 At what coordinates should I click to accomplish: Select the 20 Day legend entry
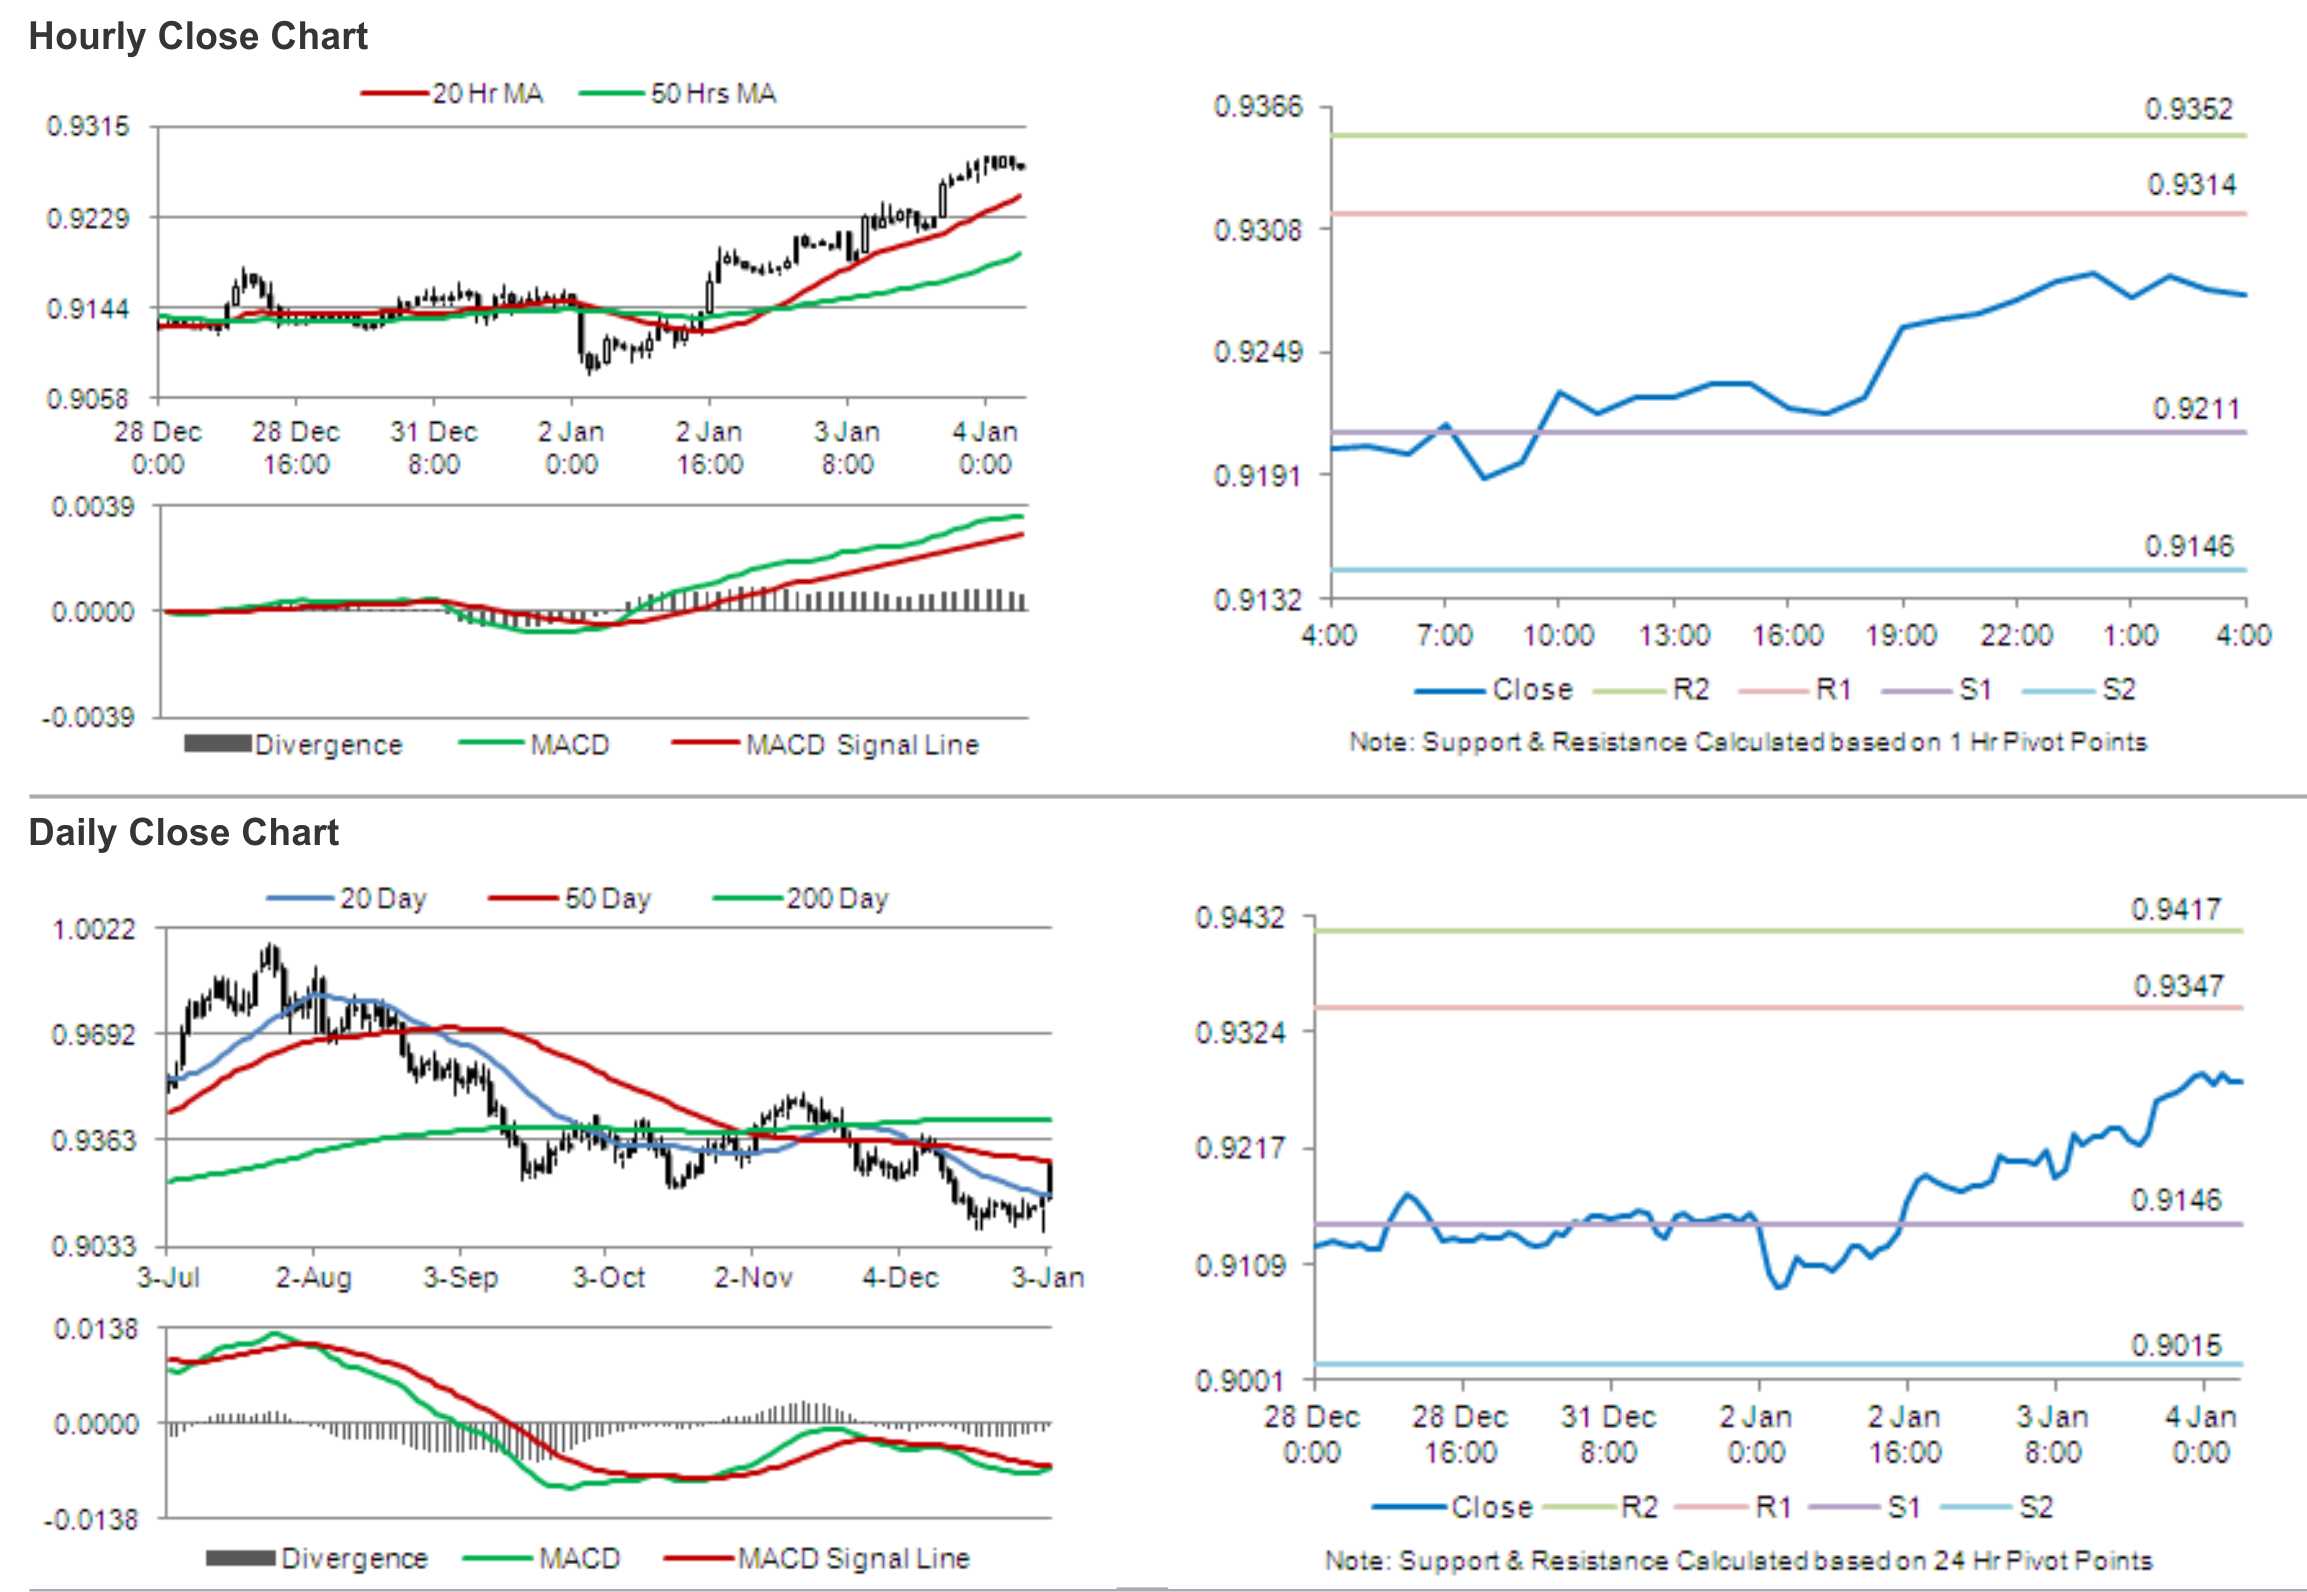[347, 898]
